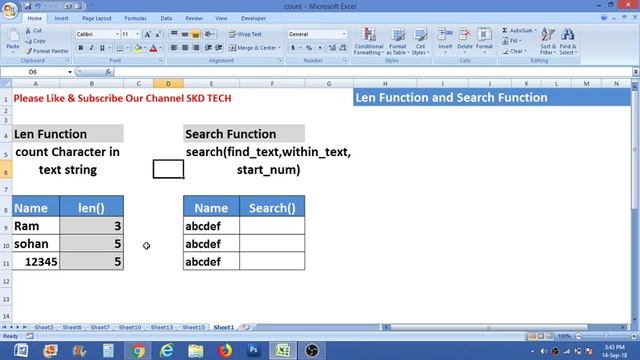The height and width of the screenshot is (360, 640).
Task: Open the Formulas ribbon tab
Action: pyautogui.click(x=136, y=18)
